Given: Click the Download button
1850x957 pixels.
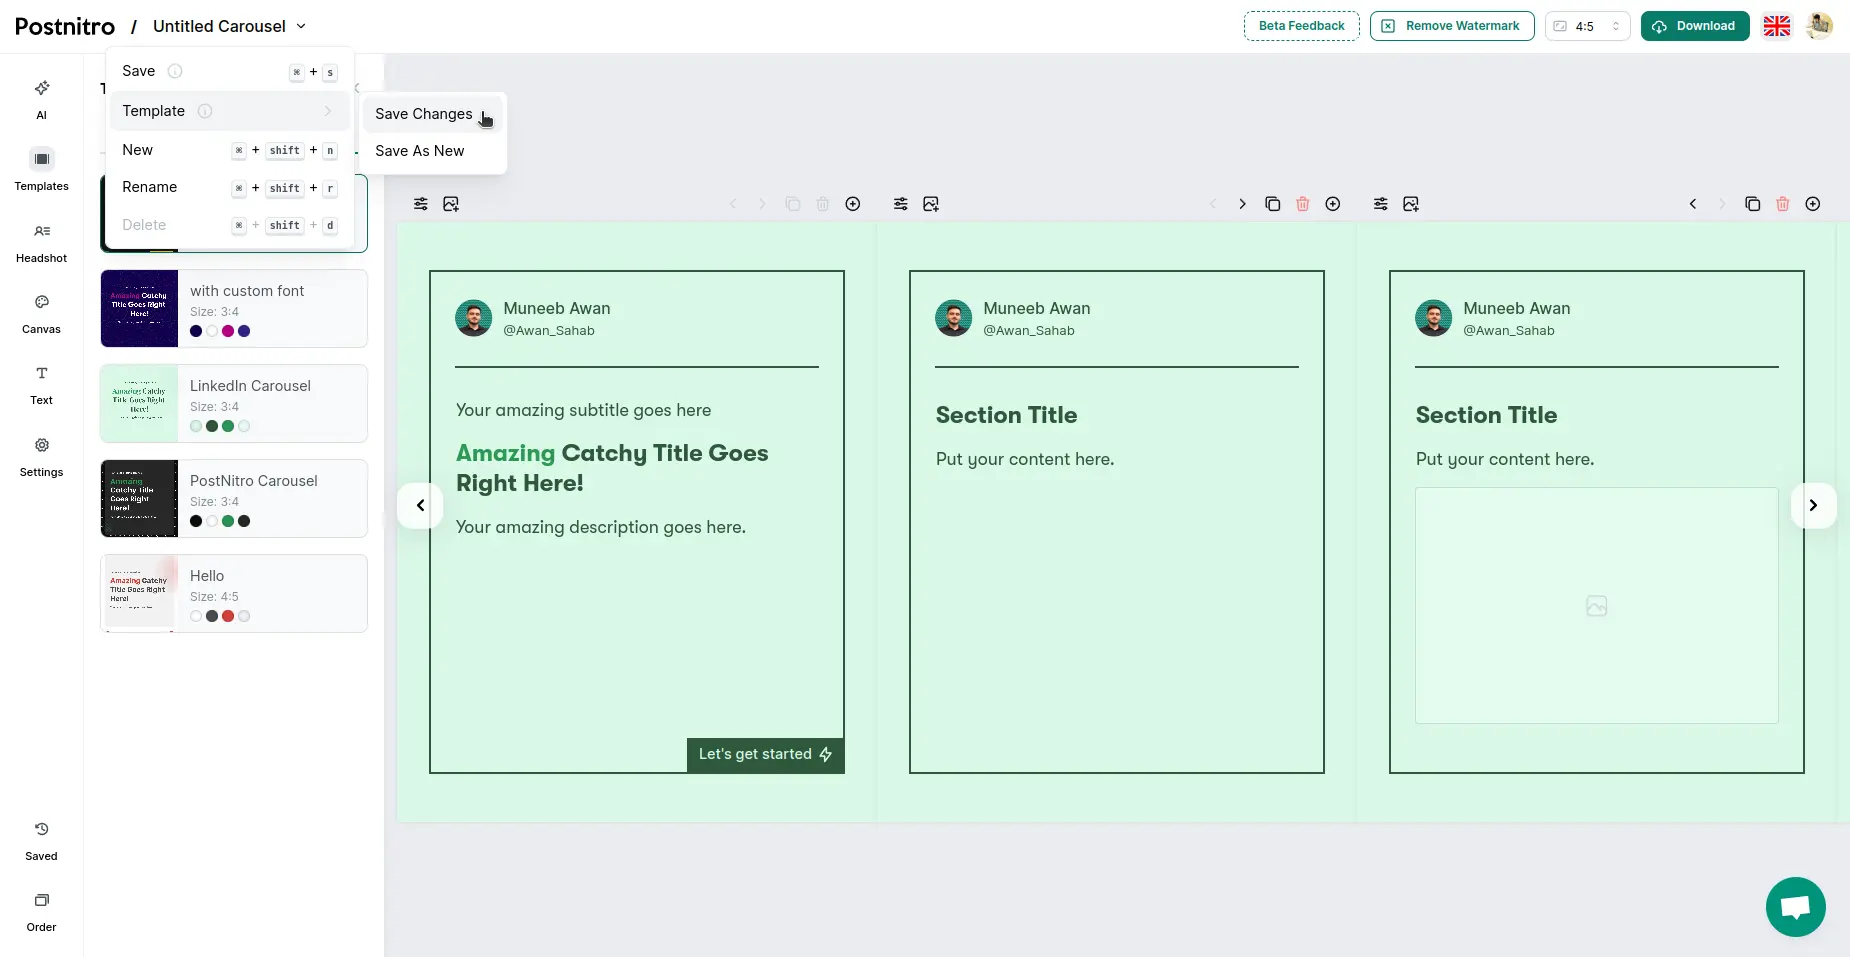Looking at the screenshot, I should pyautogui.click(x=1695, y=26).
